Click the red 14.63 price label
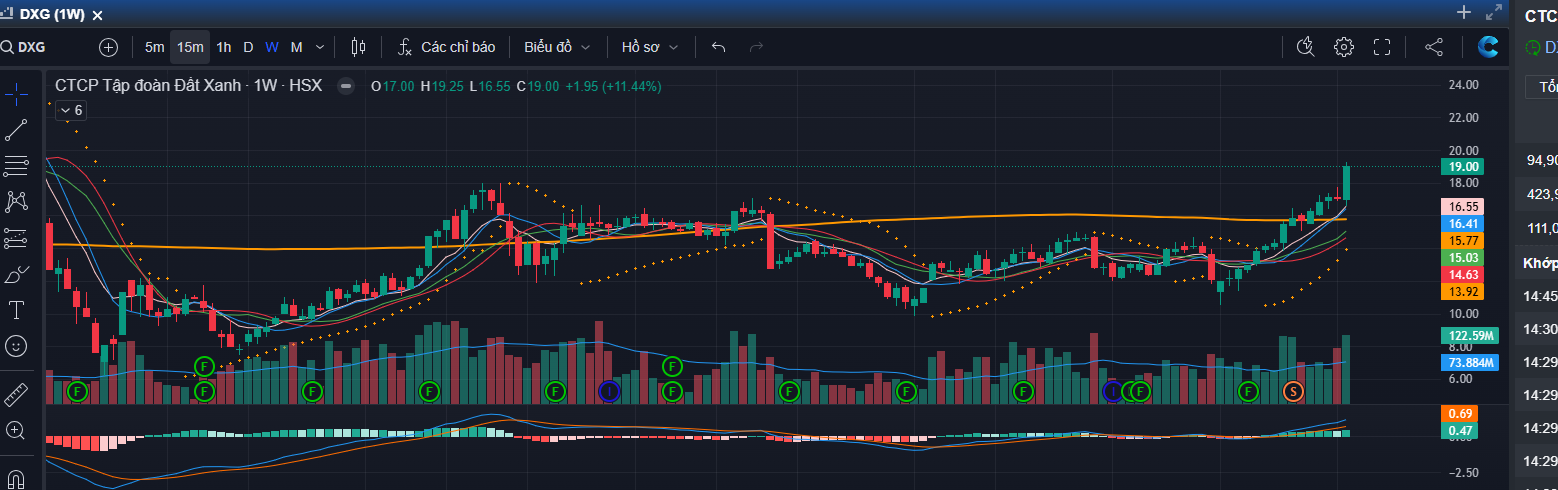Viewport: 1558px width, 490px height. click(x=1464, y=275)
